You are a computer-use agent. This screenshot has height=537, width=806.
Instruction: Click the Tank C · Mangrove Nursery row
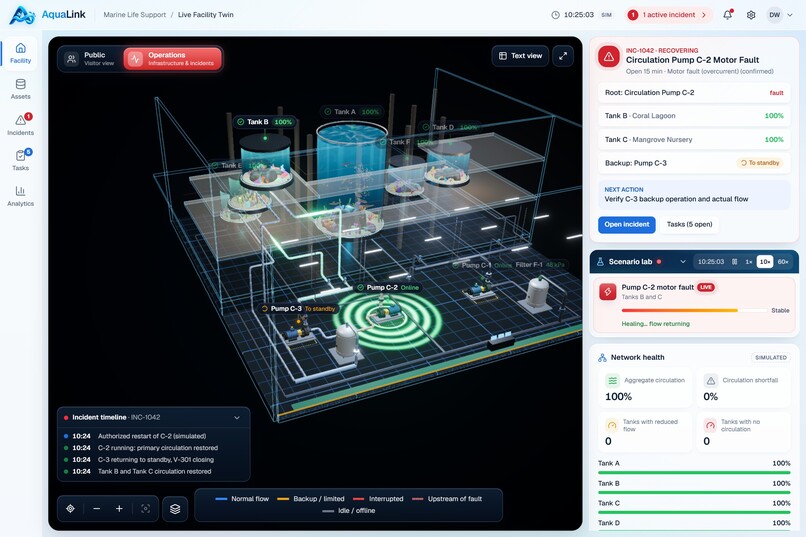(x=694, y=140)
